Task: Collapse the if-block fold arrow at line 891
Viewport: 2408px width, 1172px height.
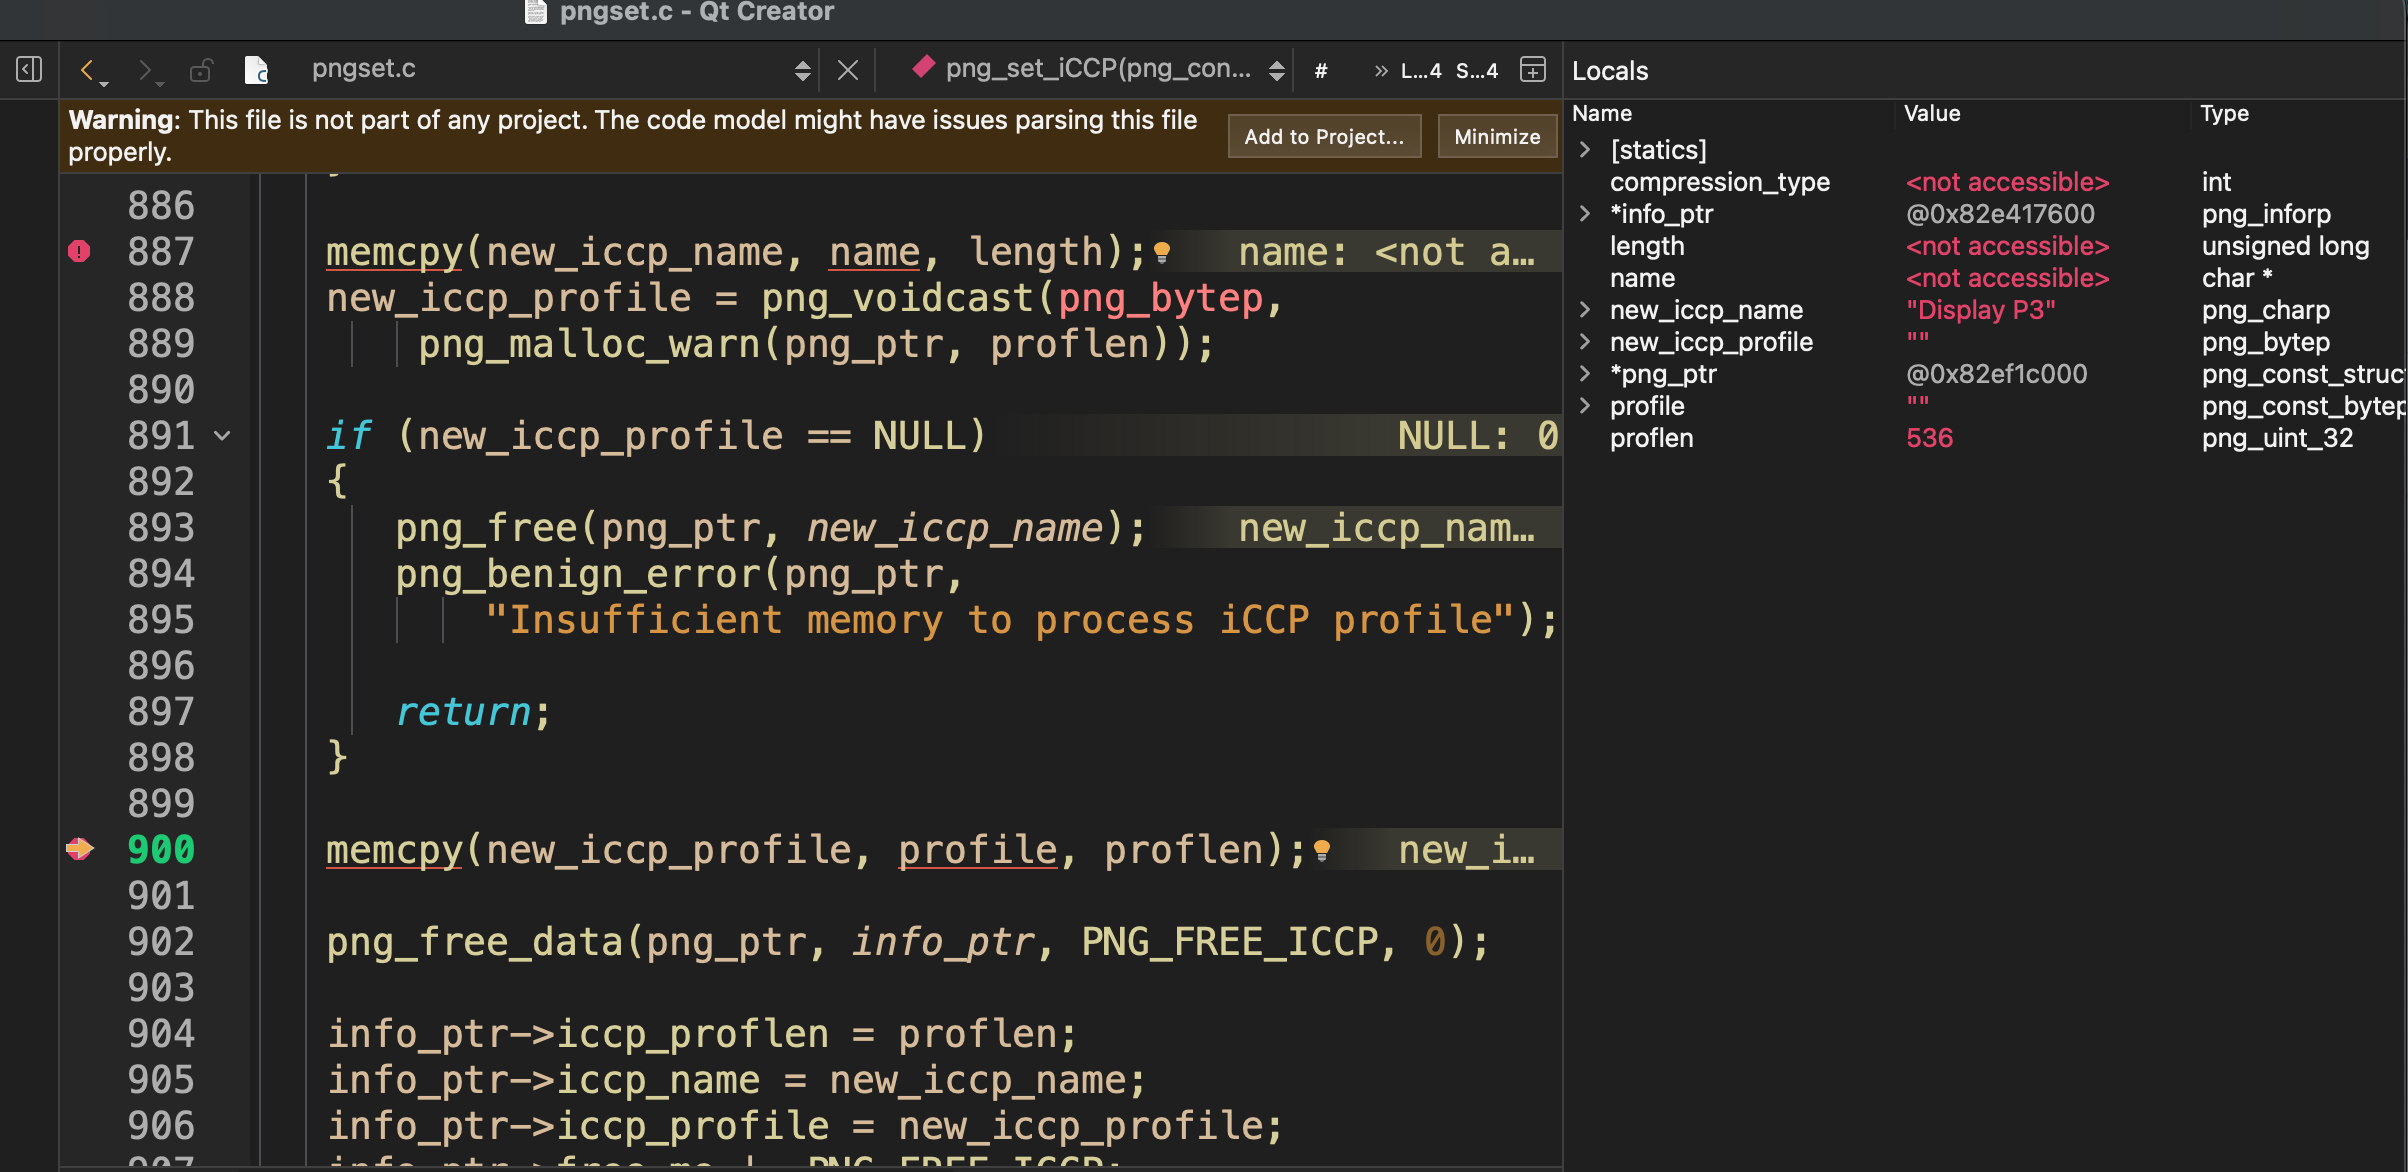Action: [223, 436]
